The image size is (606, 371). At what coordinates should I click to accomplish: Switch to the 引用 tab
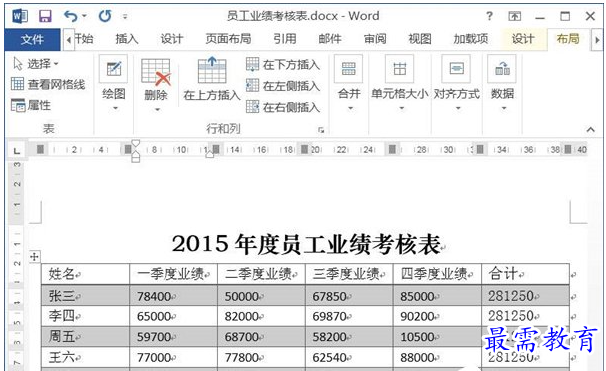(x=285, y=39)
